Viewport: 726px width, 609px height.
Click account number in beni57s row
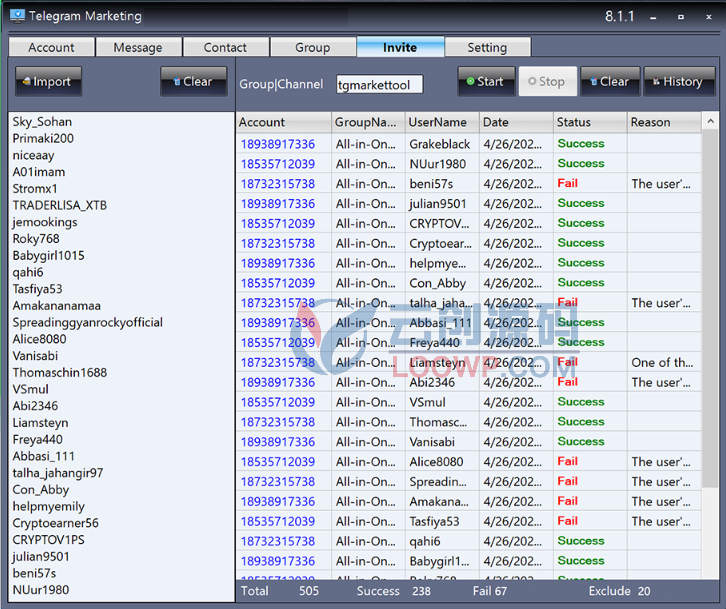(x=278, y=184)
